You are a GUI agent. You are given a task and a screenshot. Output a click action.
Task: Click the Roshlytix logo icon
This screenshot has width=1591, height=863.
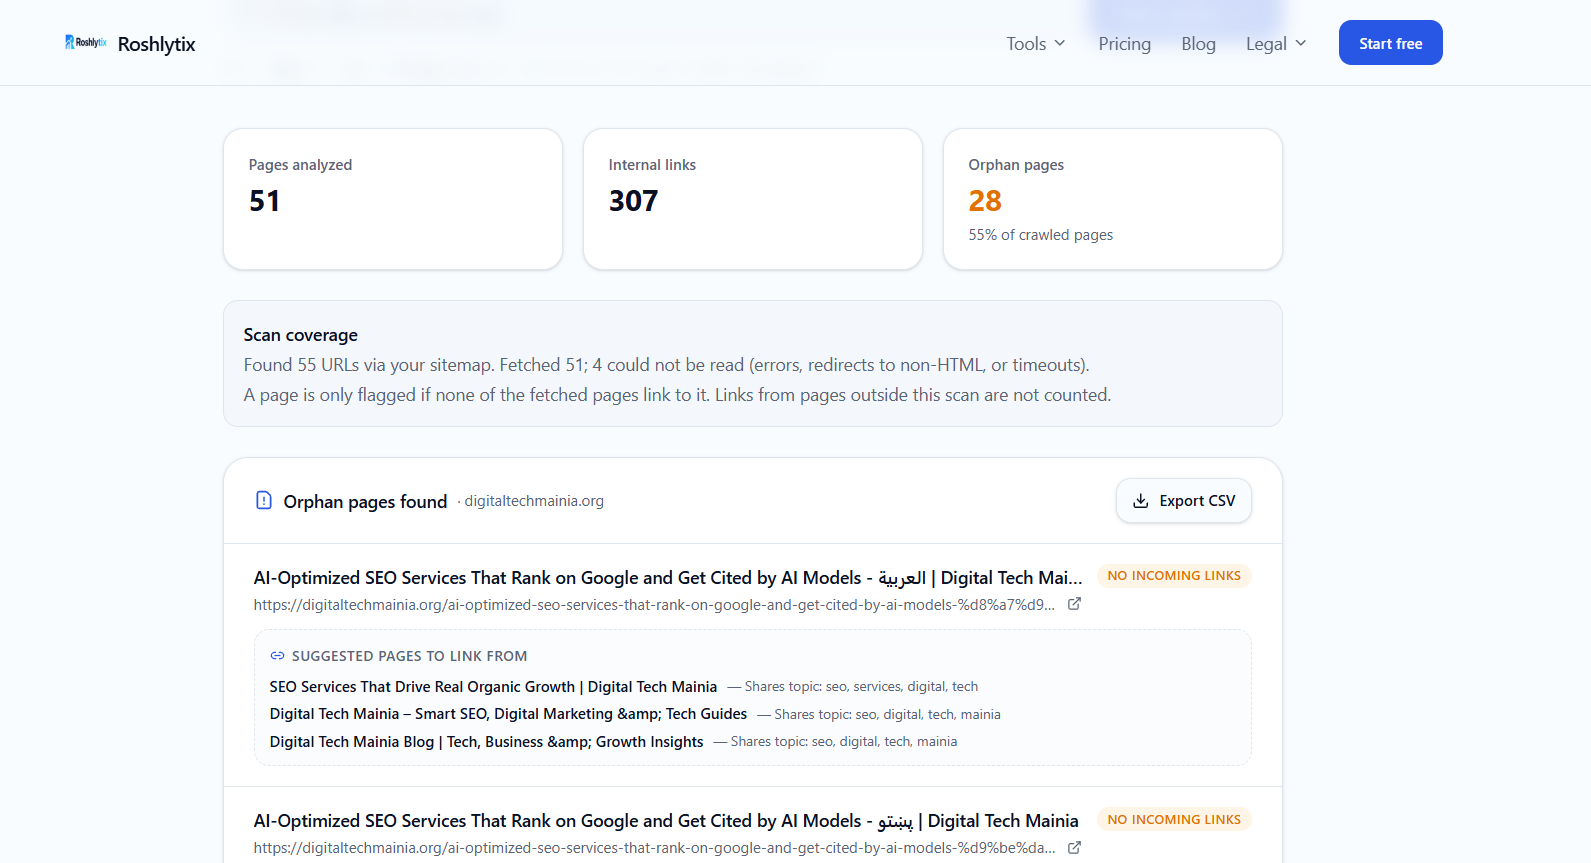(86, 42)
